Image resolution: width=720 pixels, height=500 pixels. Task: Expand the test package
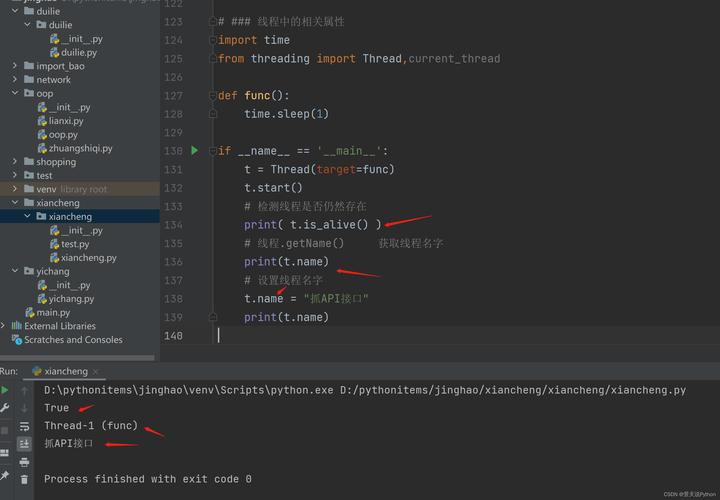coord(15,175)
